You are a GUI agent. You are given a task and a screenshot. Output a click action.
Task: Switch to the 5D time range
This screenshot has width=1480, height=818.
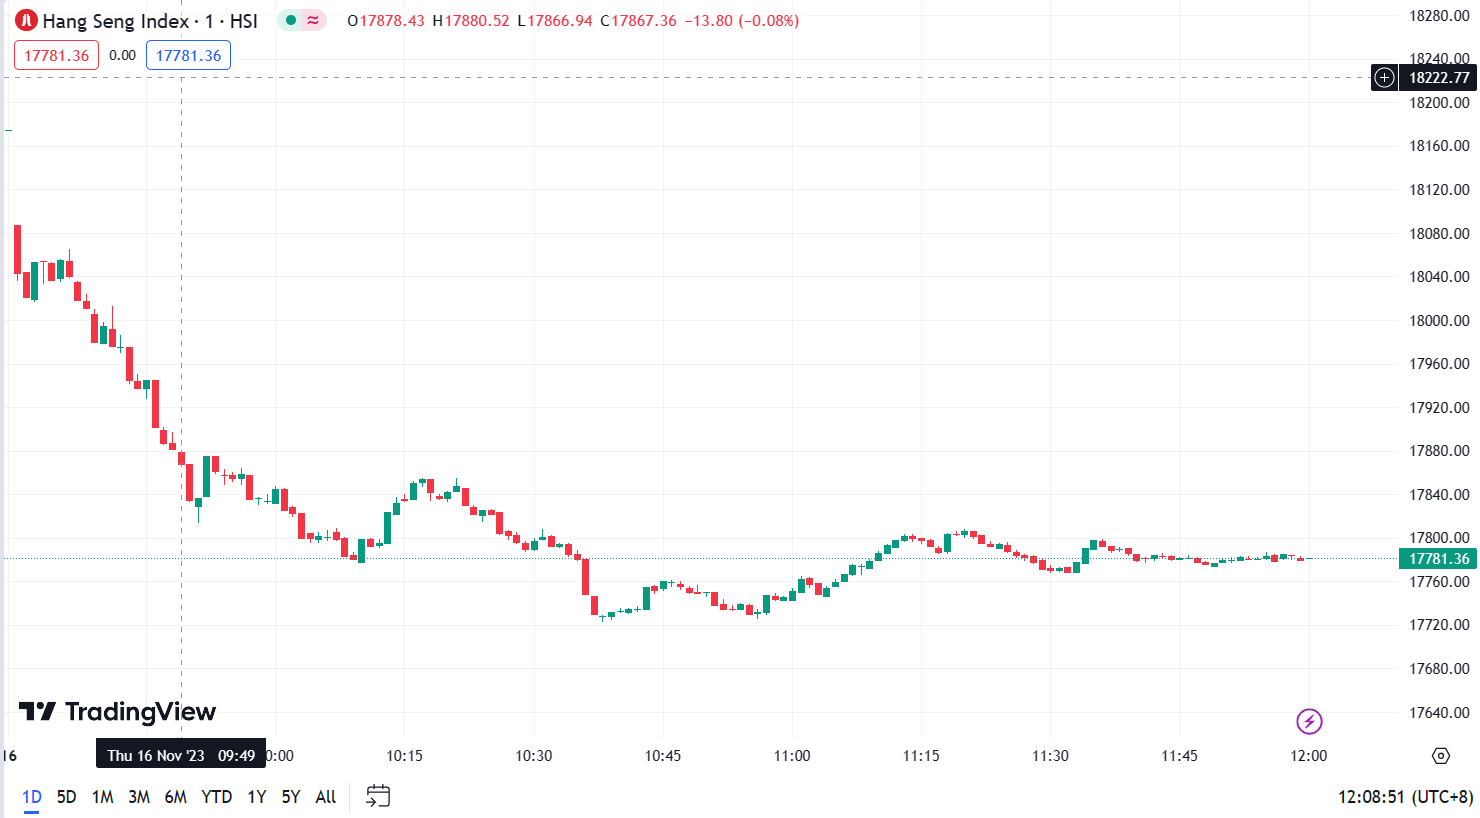tap(66, 797)
